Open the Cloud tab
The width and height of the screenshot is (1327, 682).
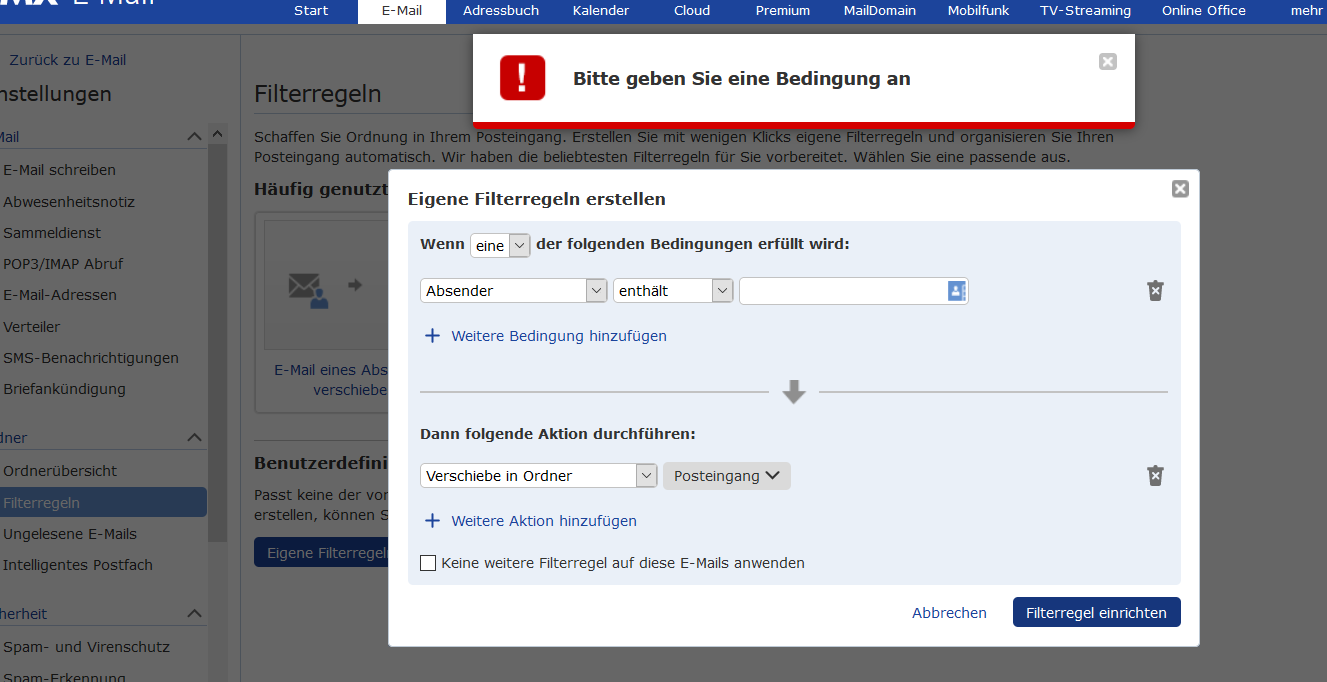click(692, 11)
